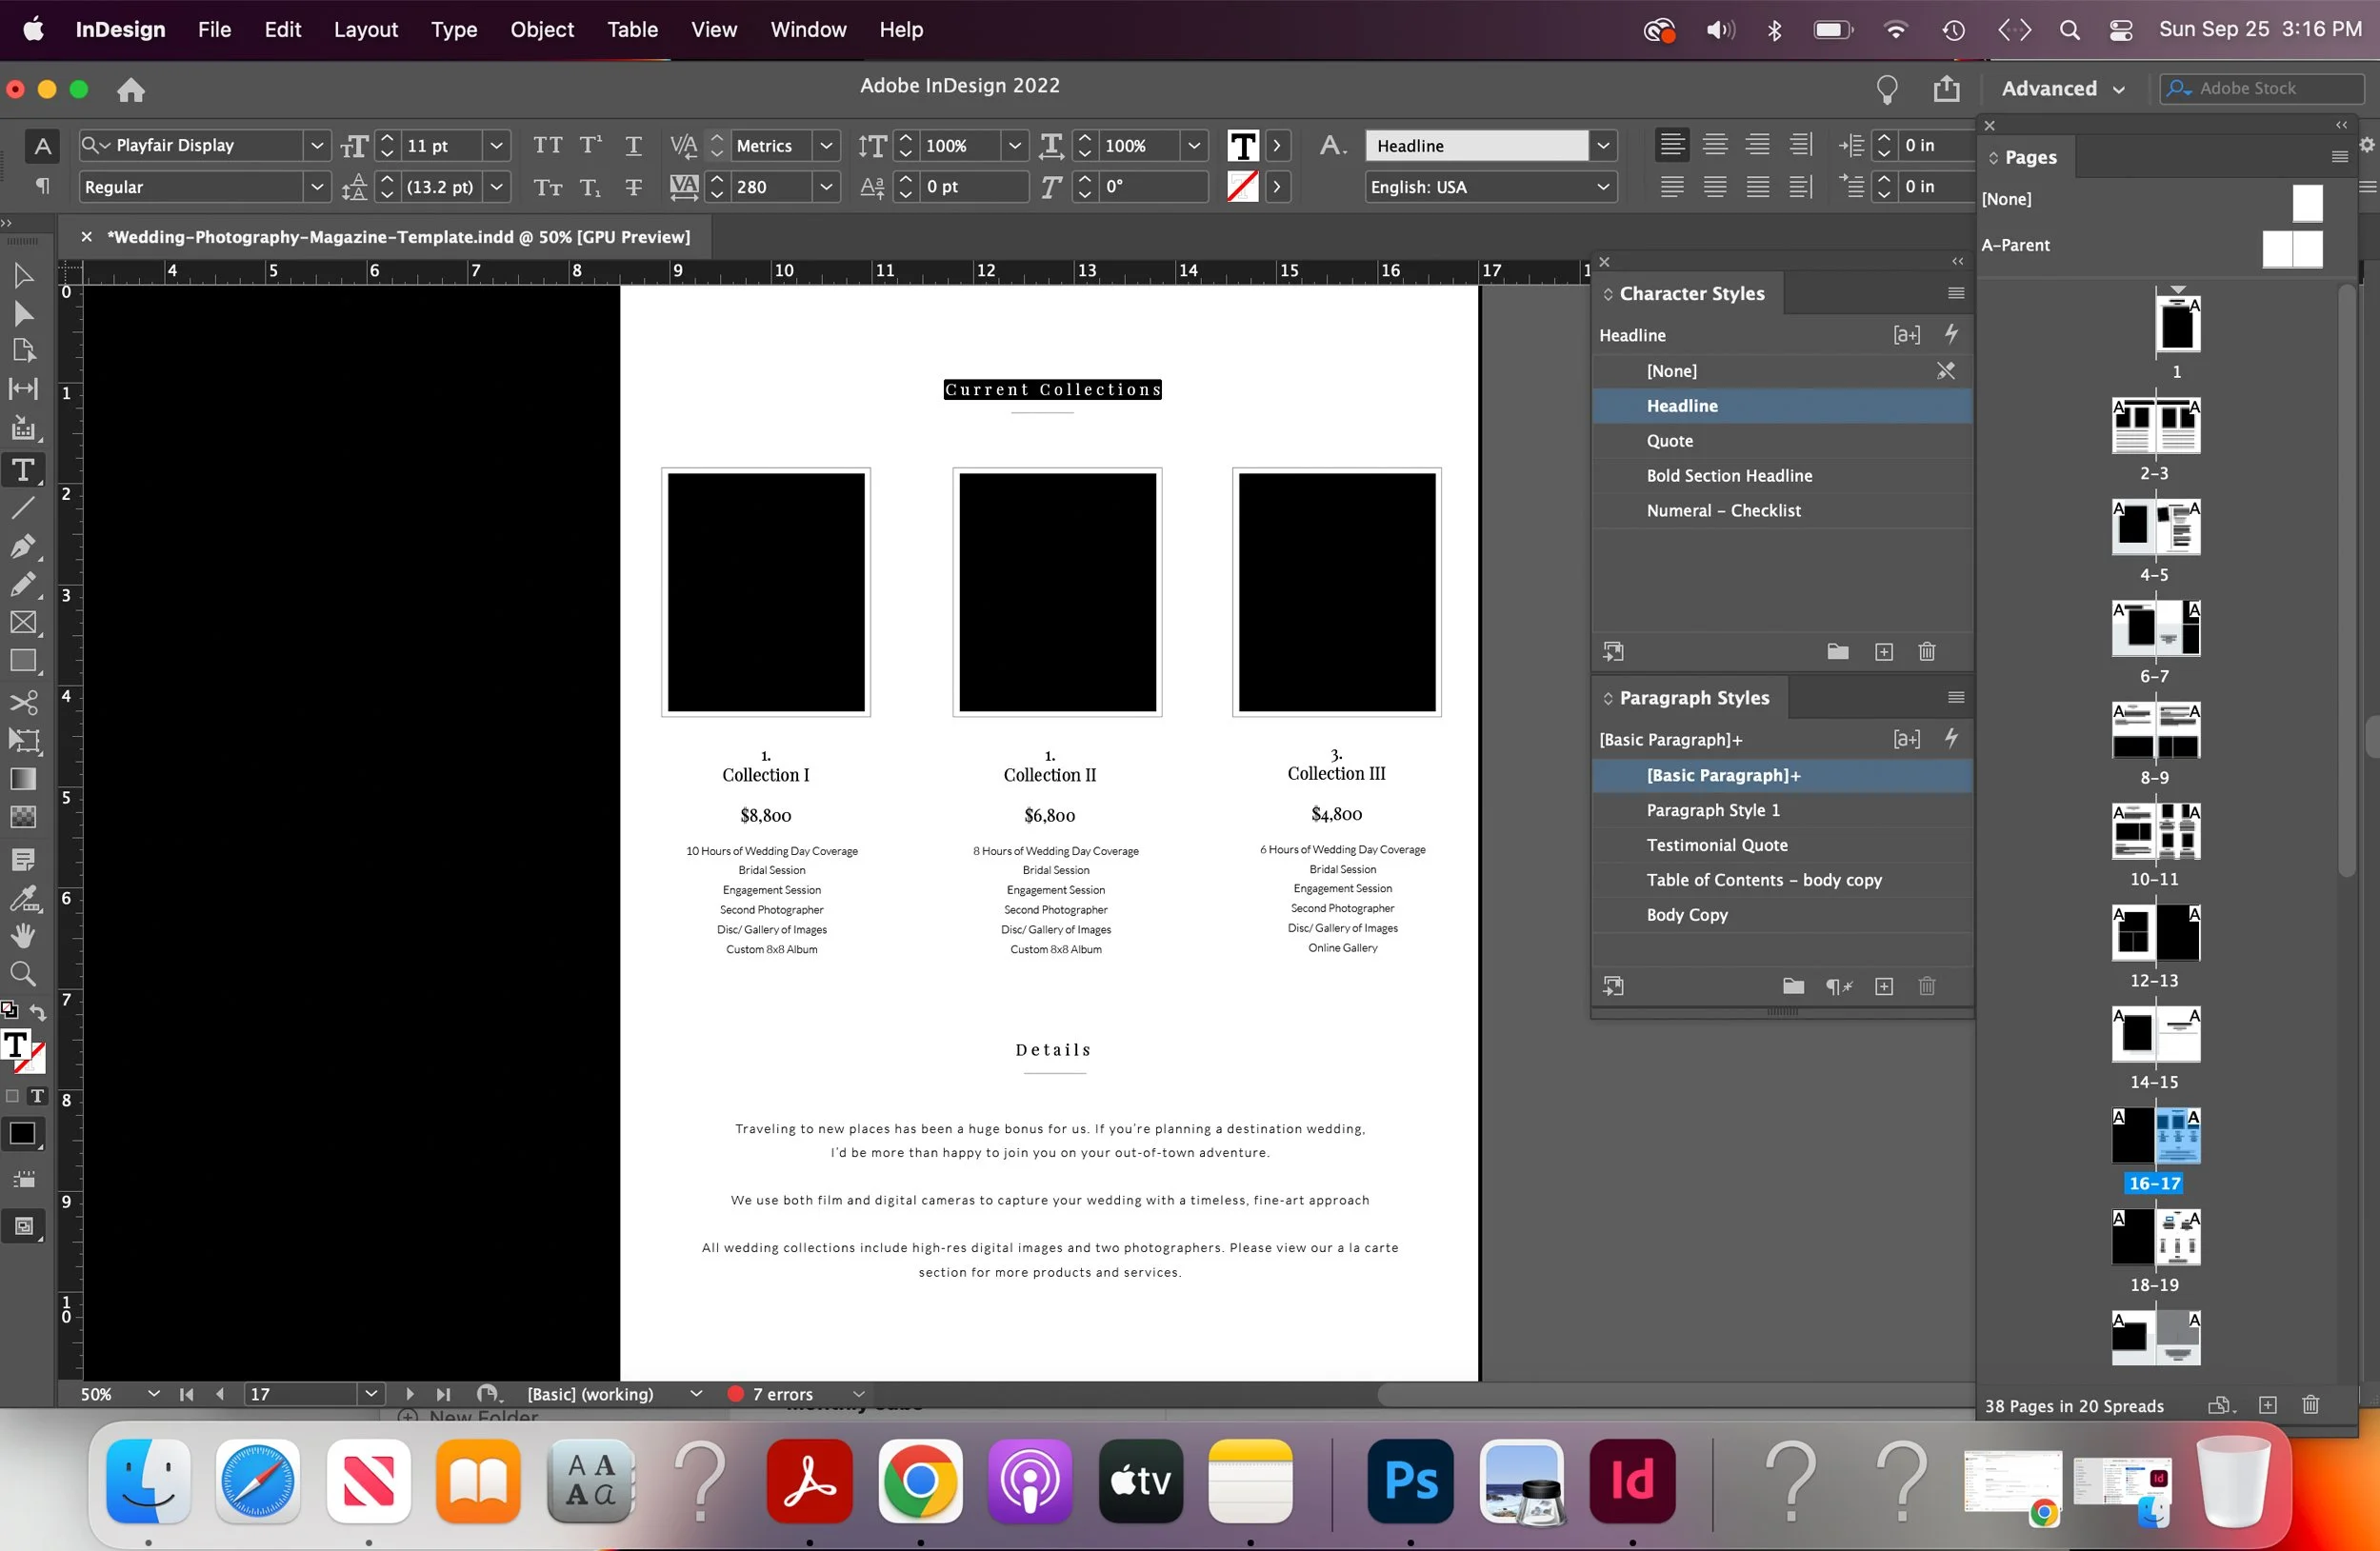This screenshot has width=2380, height=1551.
Task: Open the Type menu
Action: pyautogui.click(x=454, y=30)
